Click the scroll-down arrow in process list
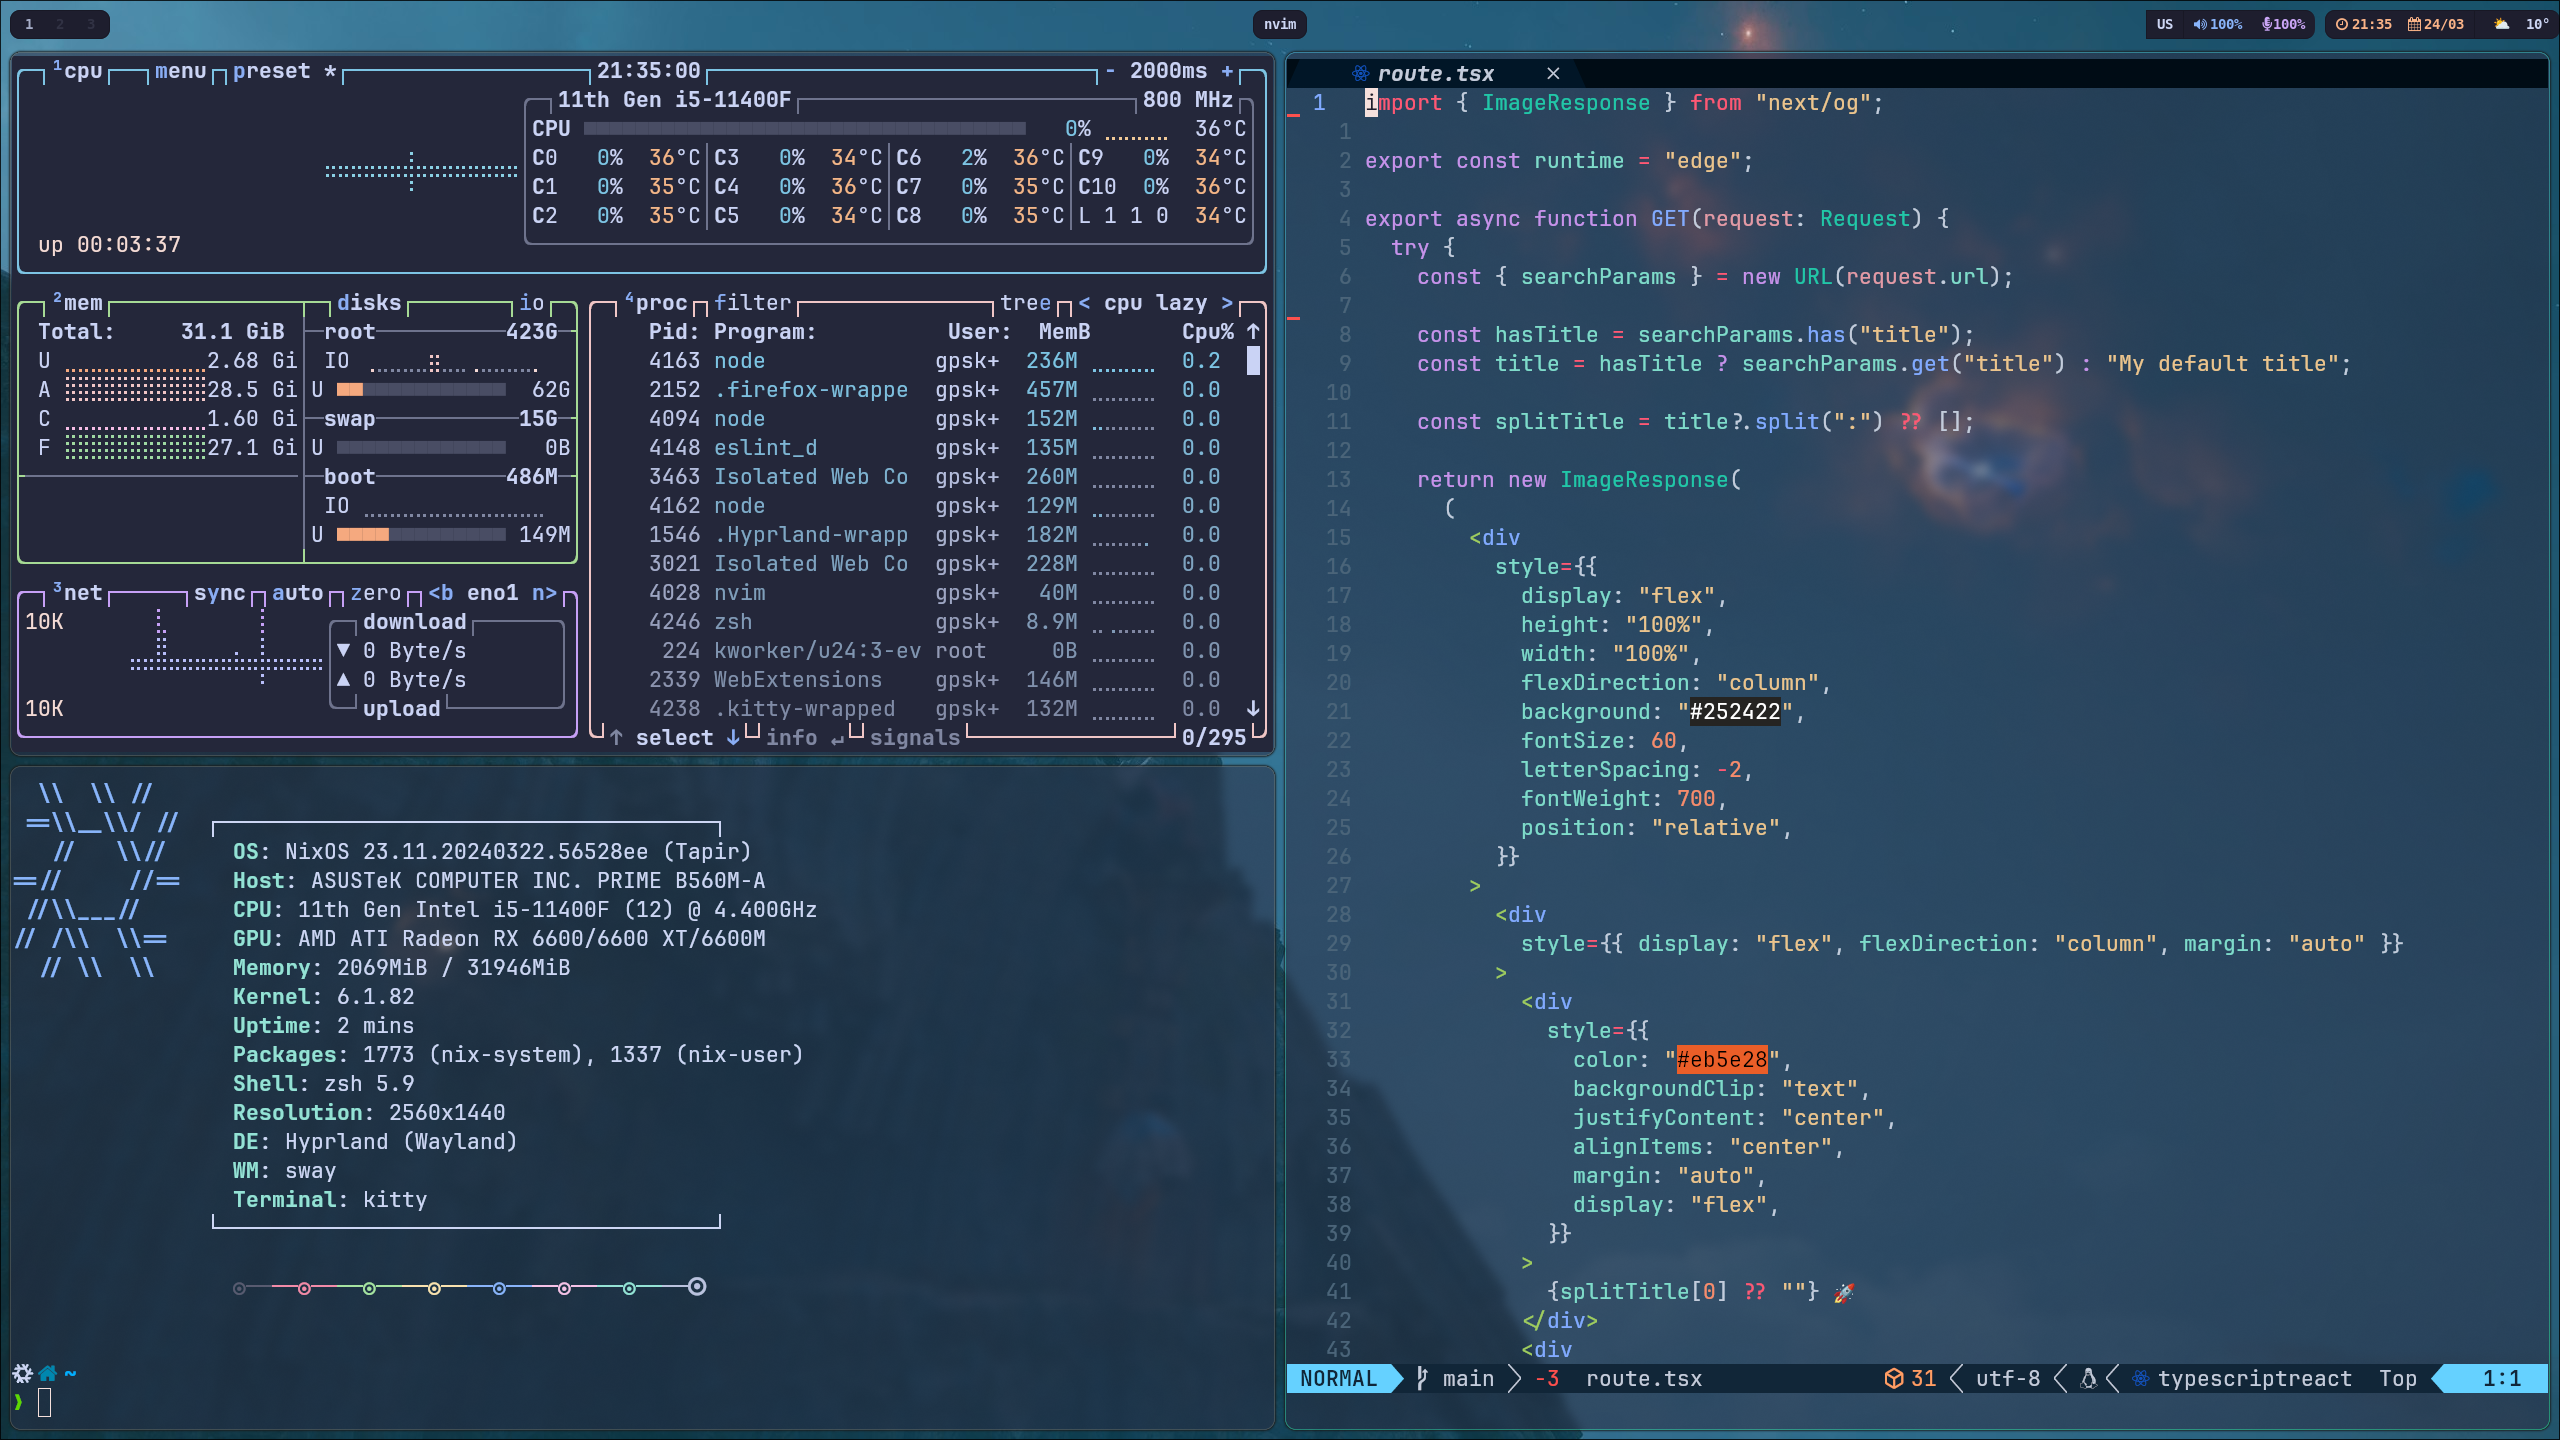2560x1440 pixels. pyautogui.click(x=1253, y=708)
